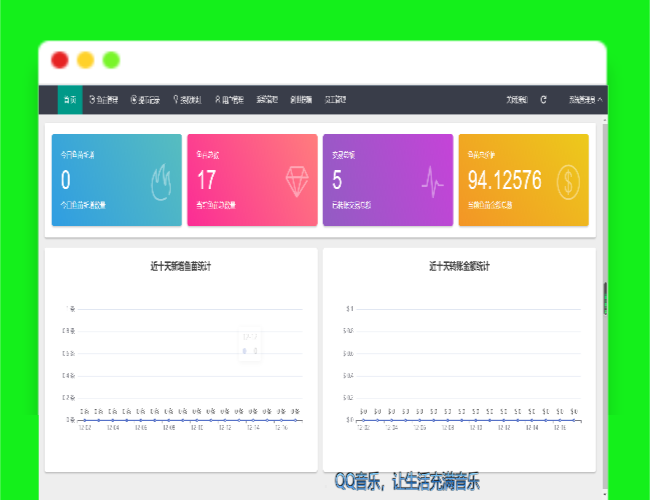The width and height of the screenshot is (650, 500).
Task: Click the dollar coin icon on orange card
Action: (x=568, y=182)
